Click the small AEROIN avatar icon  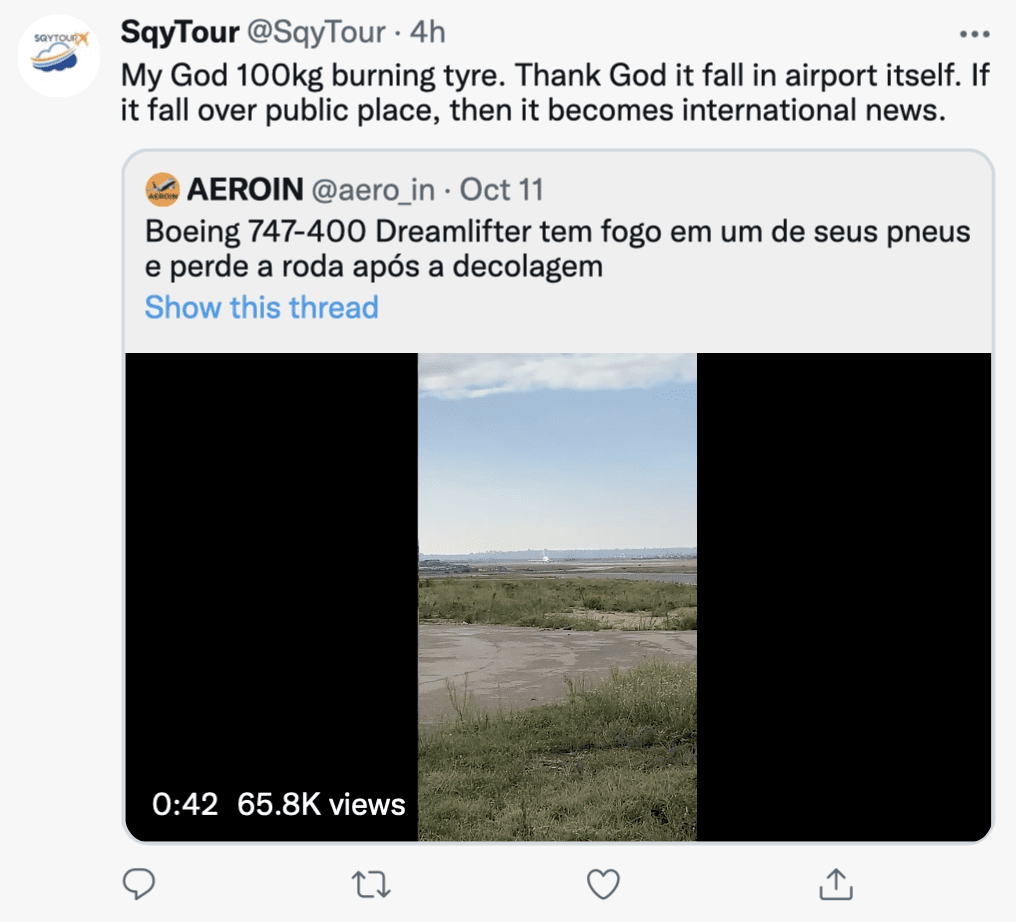click(162, 189)
